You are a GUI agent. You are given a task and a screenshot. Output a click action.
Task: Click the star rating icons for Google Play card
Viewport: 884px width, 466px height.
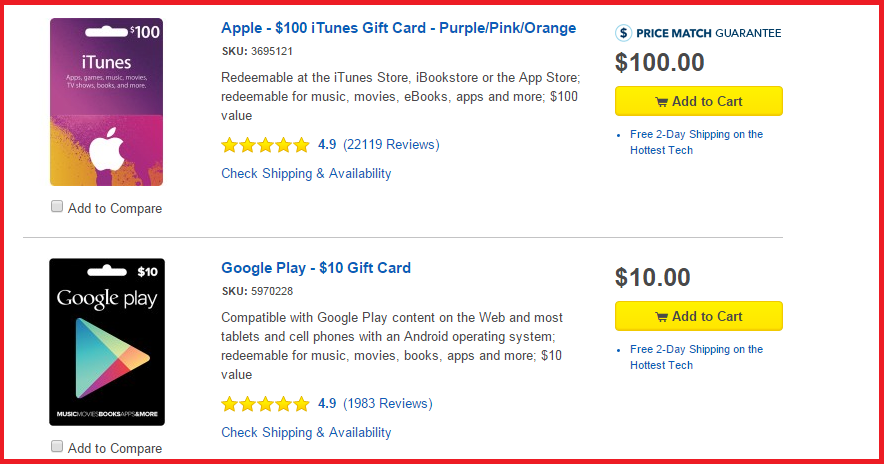click(265, 404)
